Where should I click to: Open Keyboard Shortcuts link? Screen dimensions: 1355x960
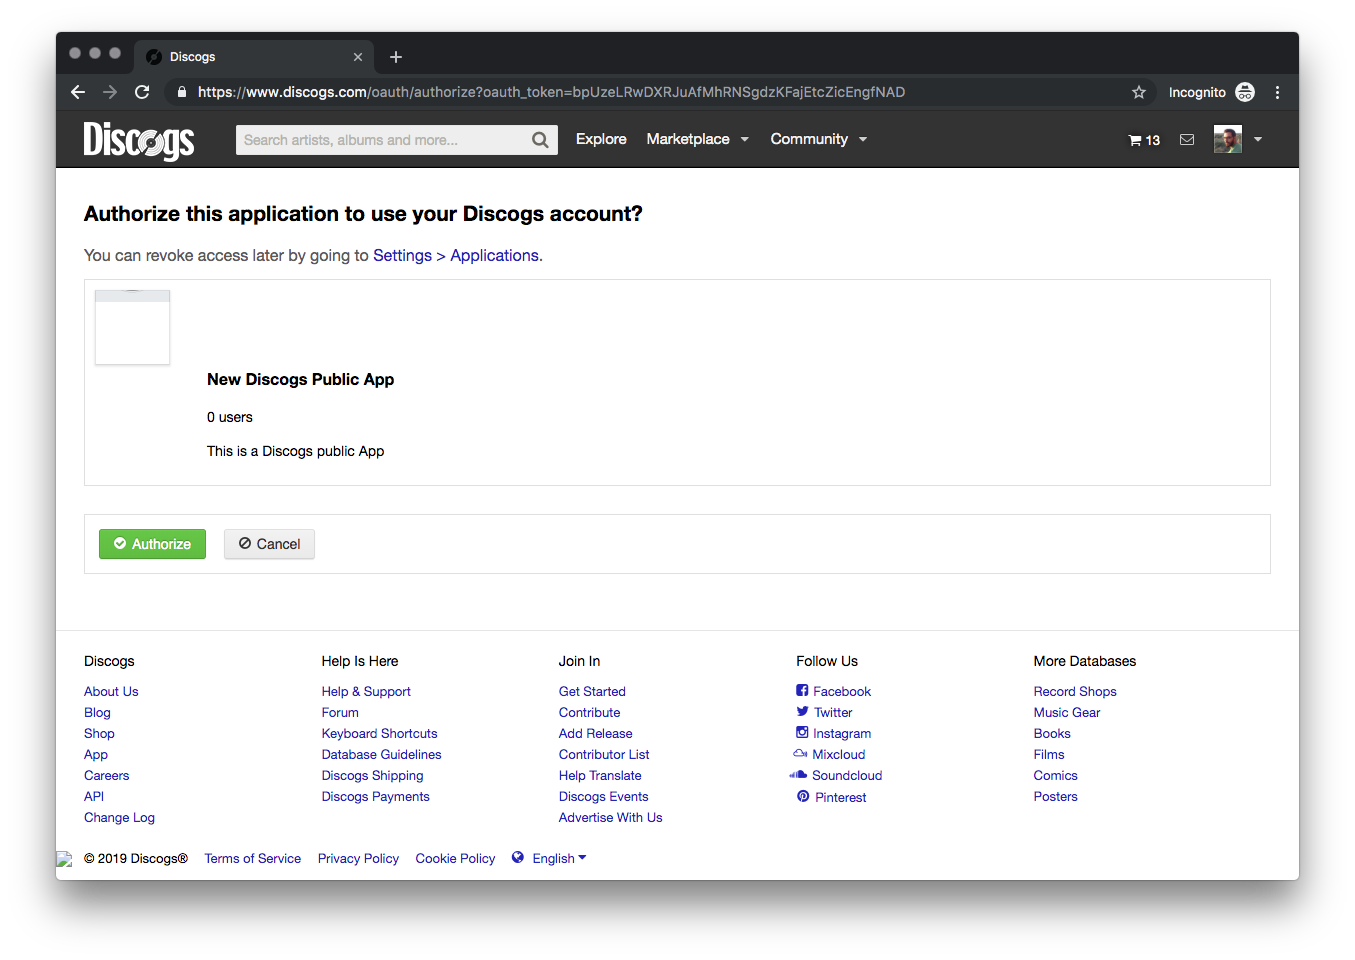(x=379, y=733)
